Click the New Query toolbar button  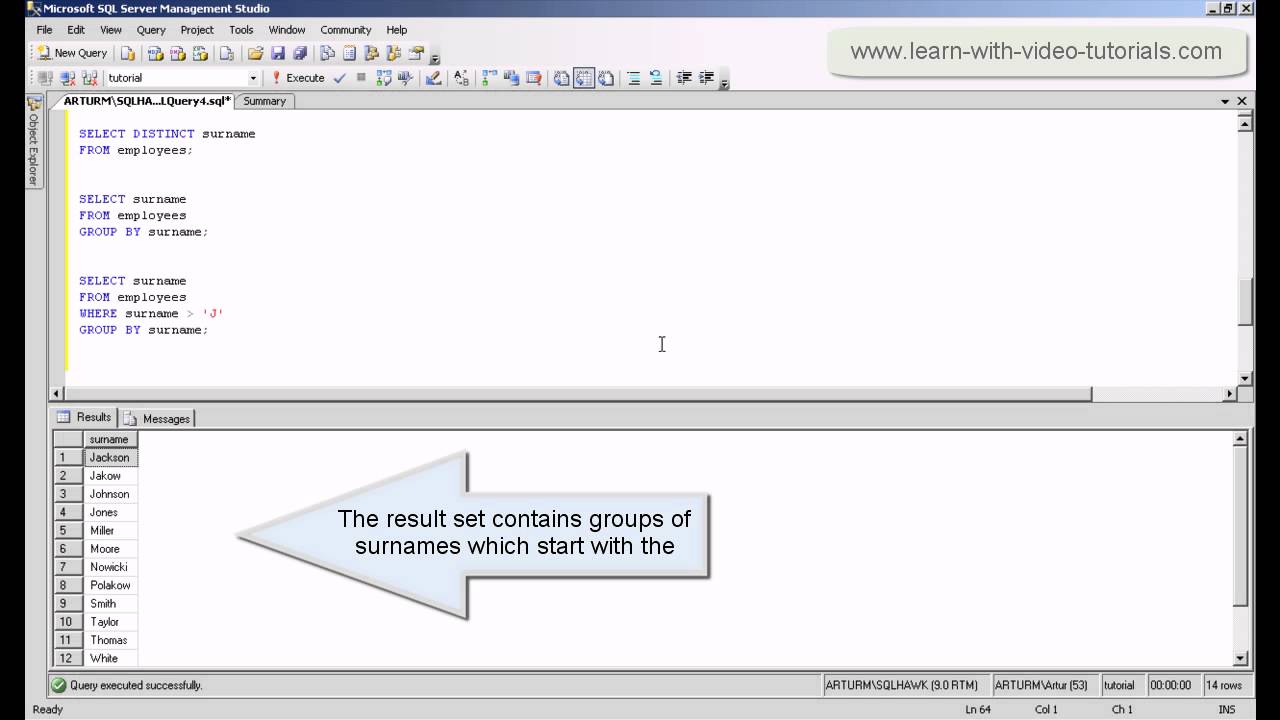[72, 53]
